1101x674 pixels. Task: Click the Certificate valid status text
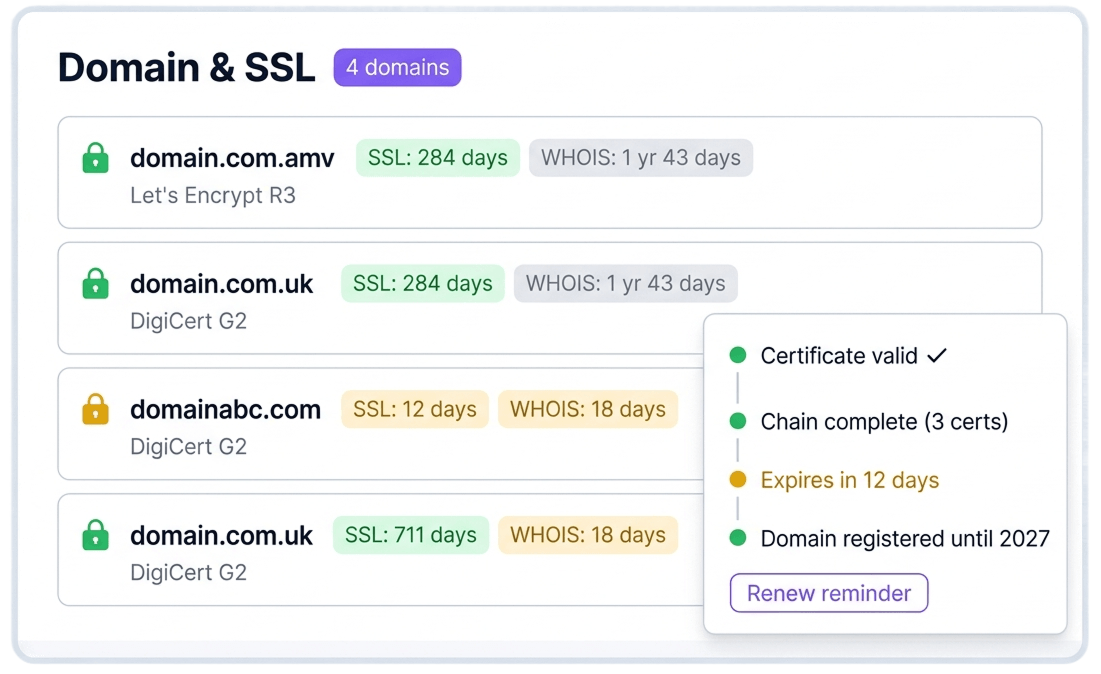pos(839,356)
